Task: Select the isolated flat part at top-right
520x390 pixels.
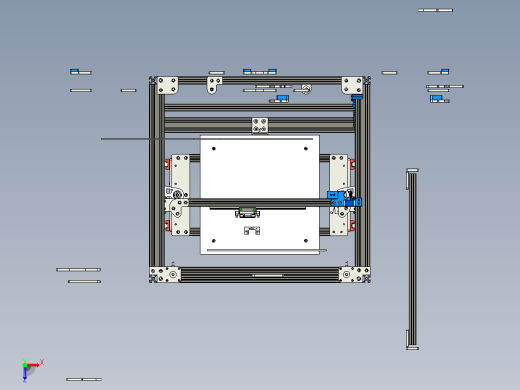Action: point(435,10)
